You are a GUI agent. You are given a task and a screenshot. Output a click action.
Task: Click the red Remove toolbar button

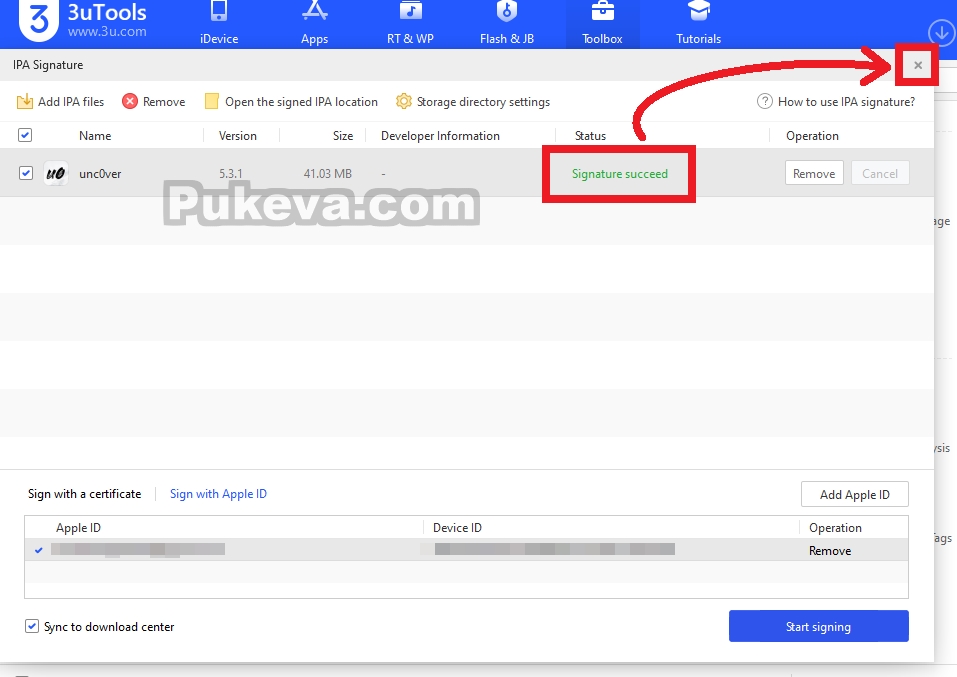[x=153, y=101]
